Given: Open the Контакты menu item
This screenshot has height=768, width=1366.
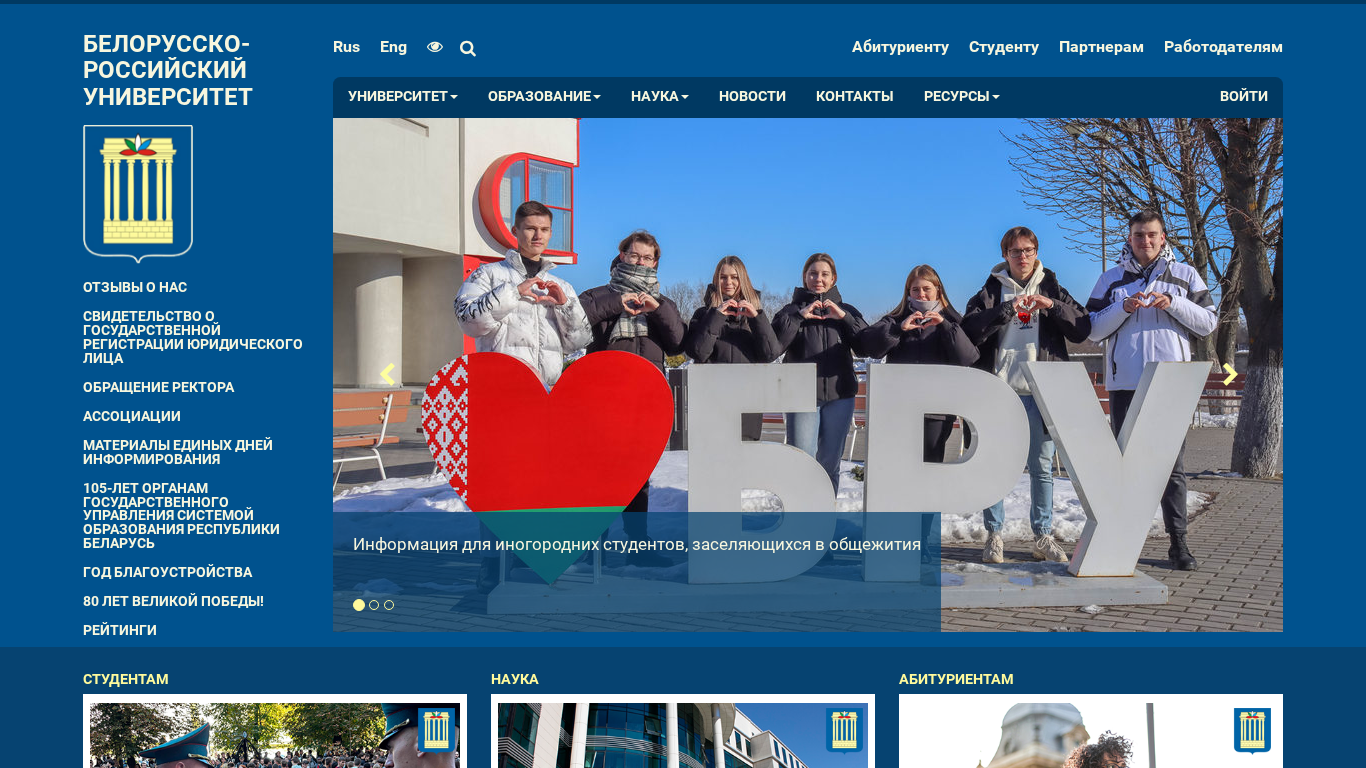Looking at the screenshot, I should [855, 97].
